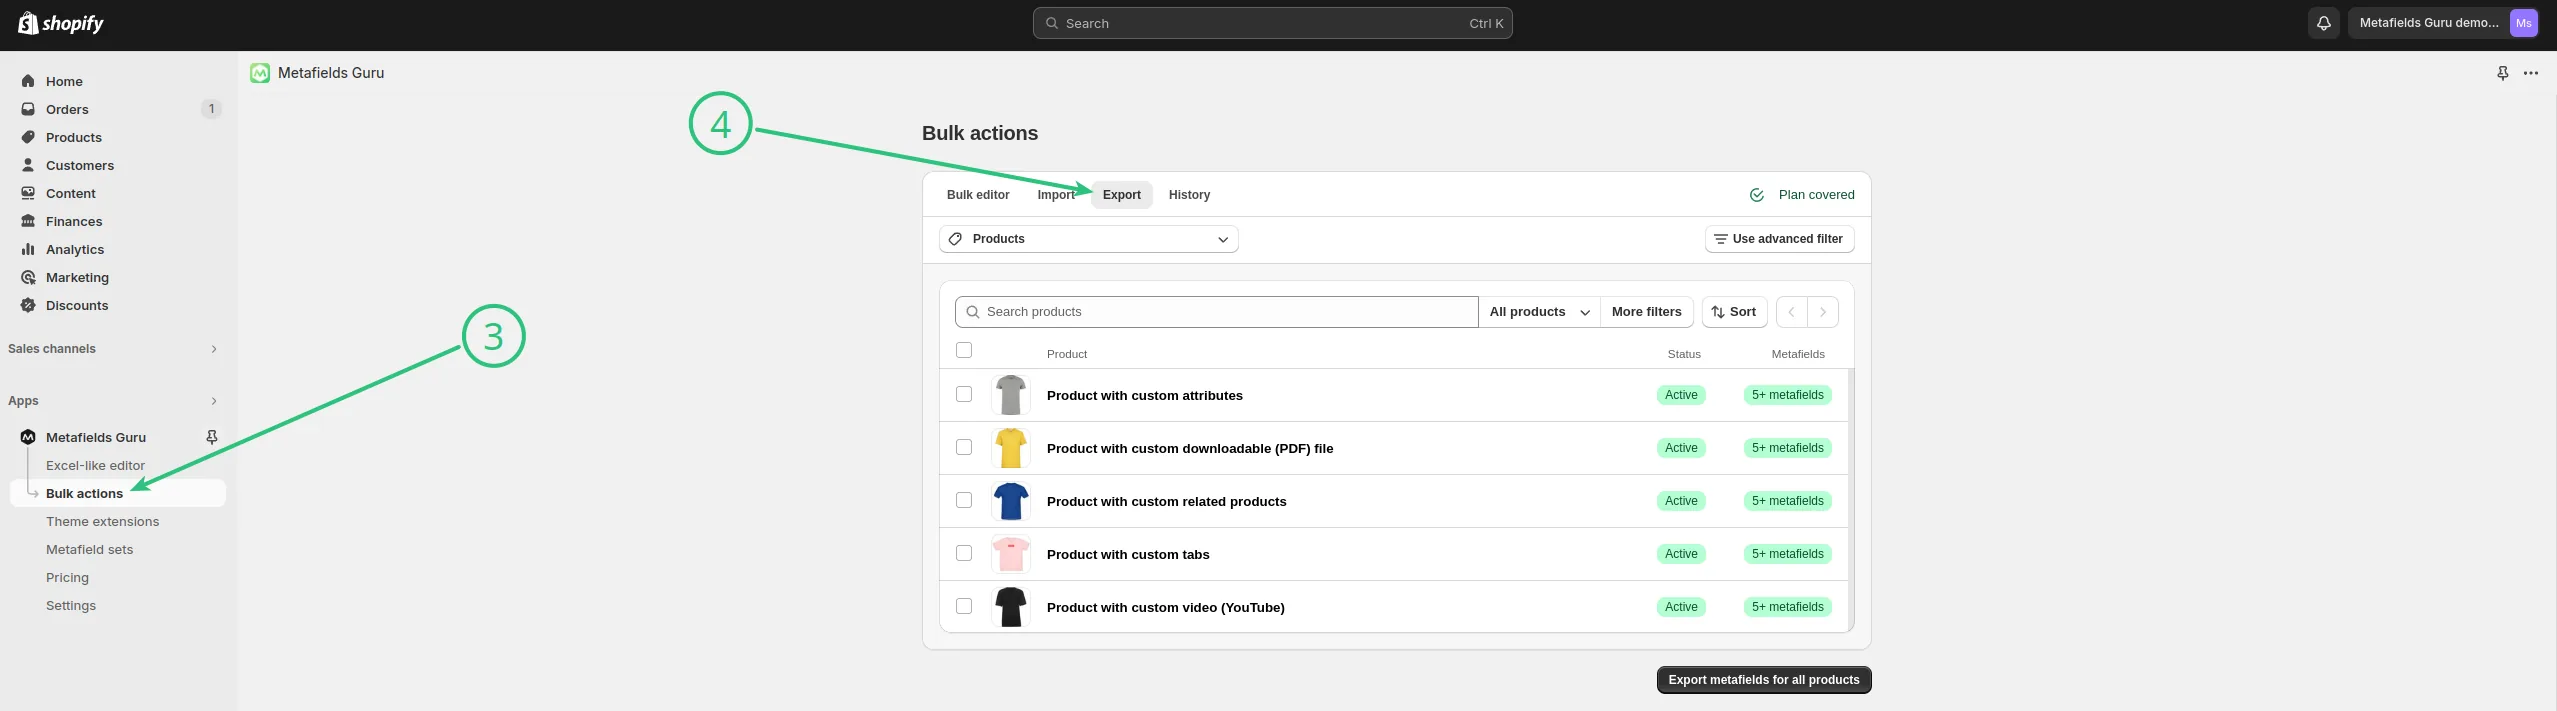
Task: Open the three-dot more options menu
Action: (2530, 73)
